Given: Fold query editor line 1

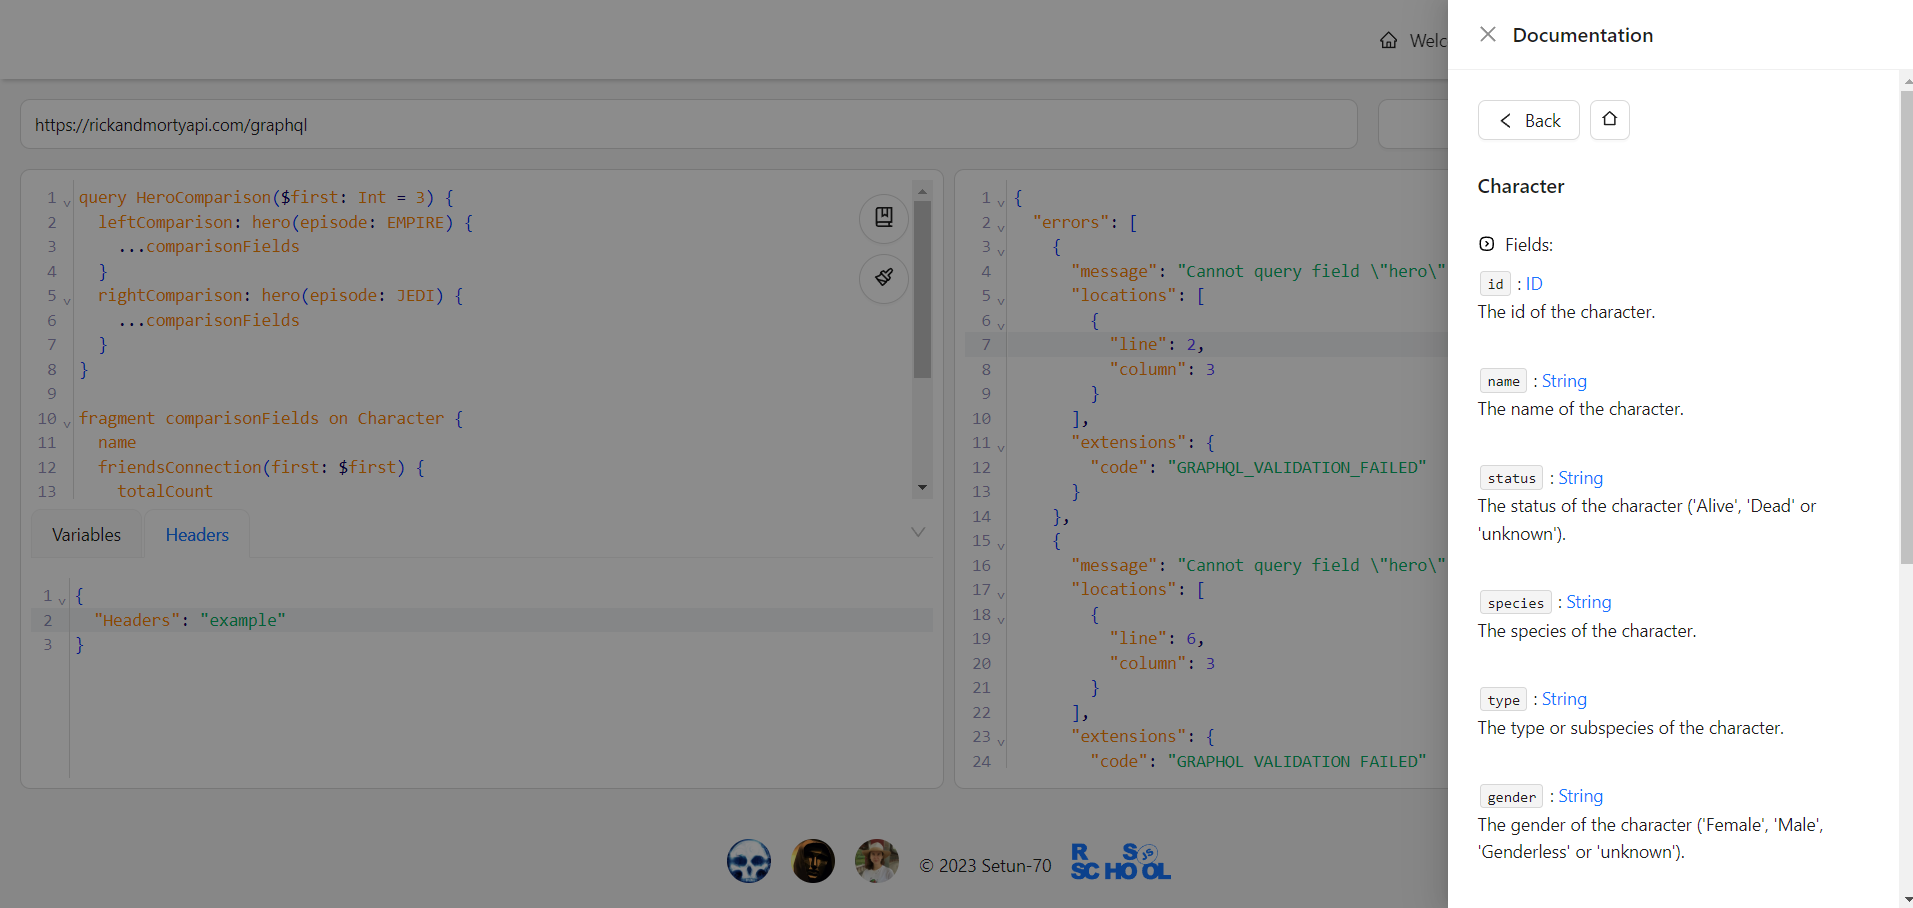Looking at the screenshot, I should click(67, 201).
